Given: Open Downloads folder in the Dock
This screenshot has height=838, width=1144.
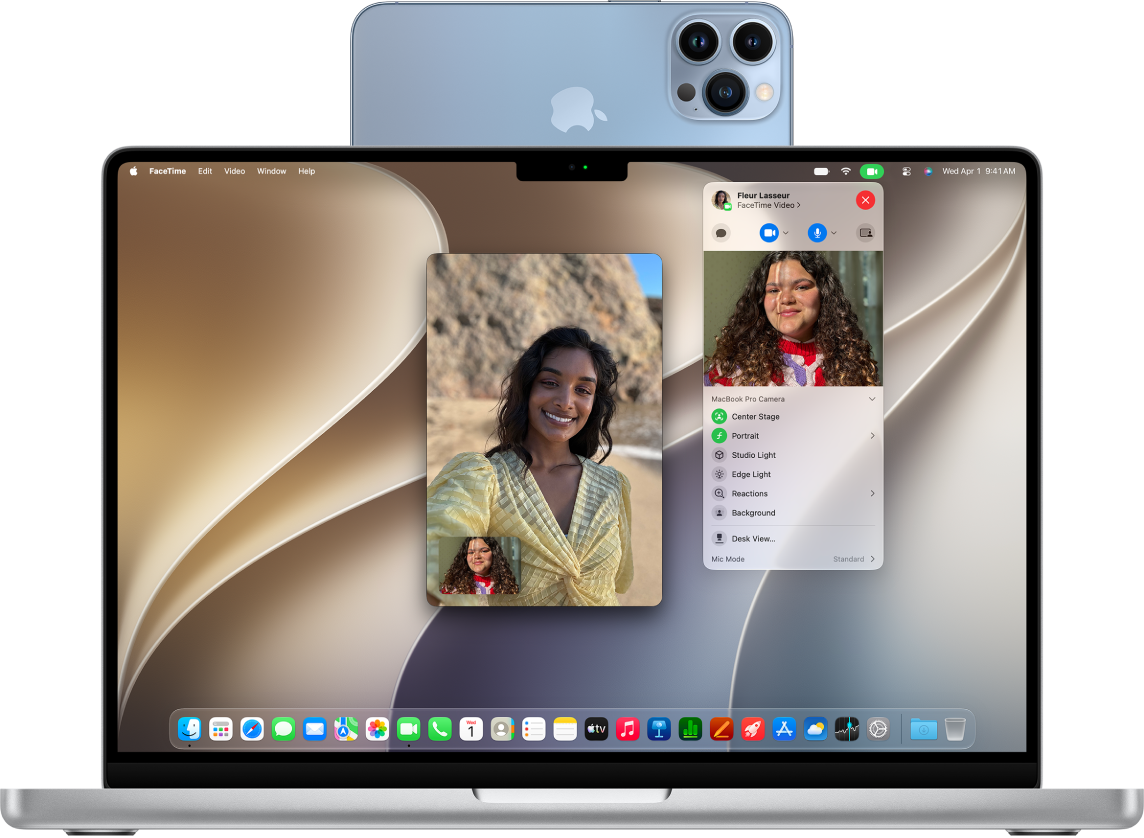Looking at the screenshot, I should tap(924, 729).
